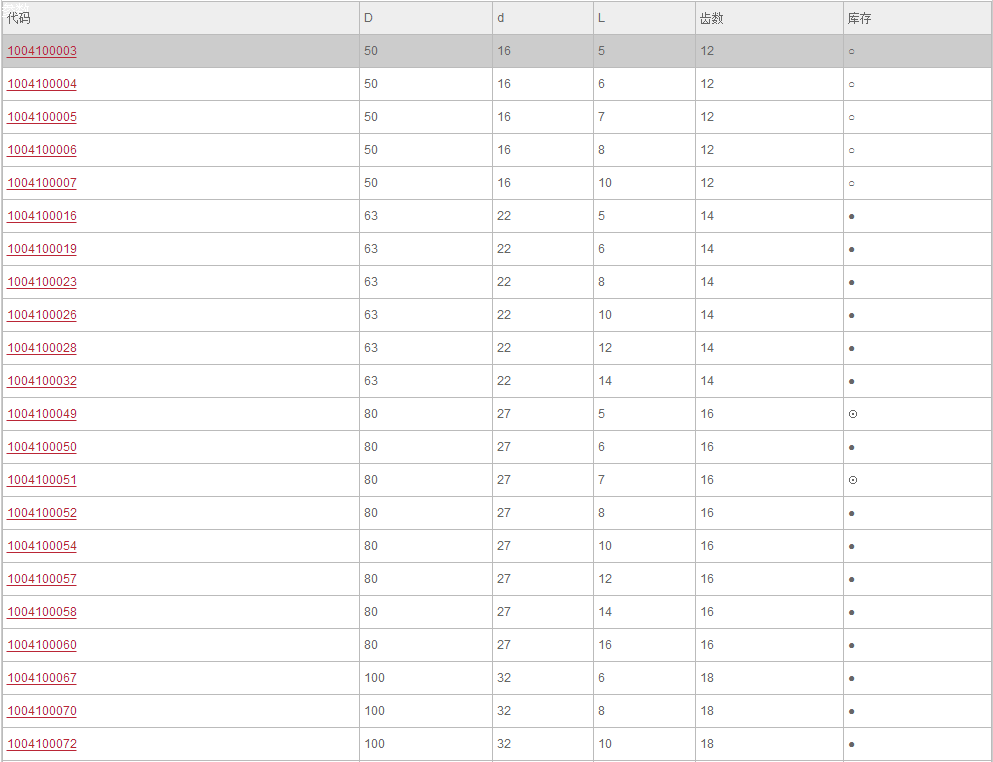Open code 1004100054 details
The height and width of the screenshot is (762, 993).
(42, 545)
